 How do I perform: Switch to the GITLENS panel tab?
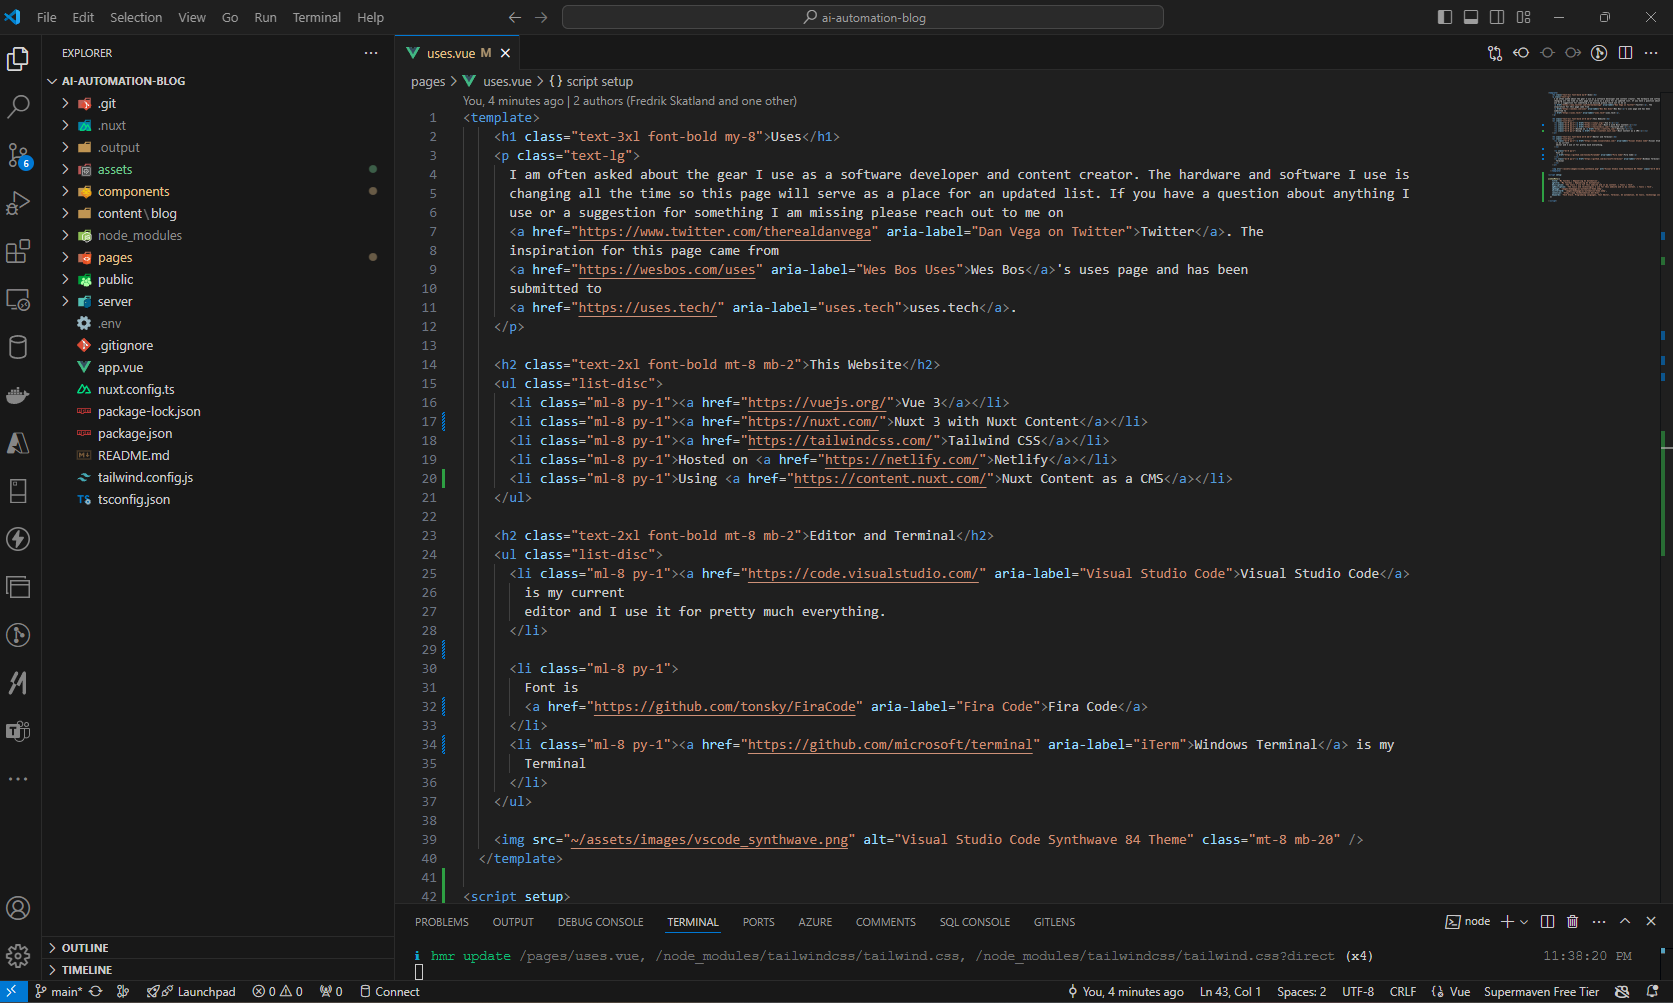coord(1054,922)
